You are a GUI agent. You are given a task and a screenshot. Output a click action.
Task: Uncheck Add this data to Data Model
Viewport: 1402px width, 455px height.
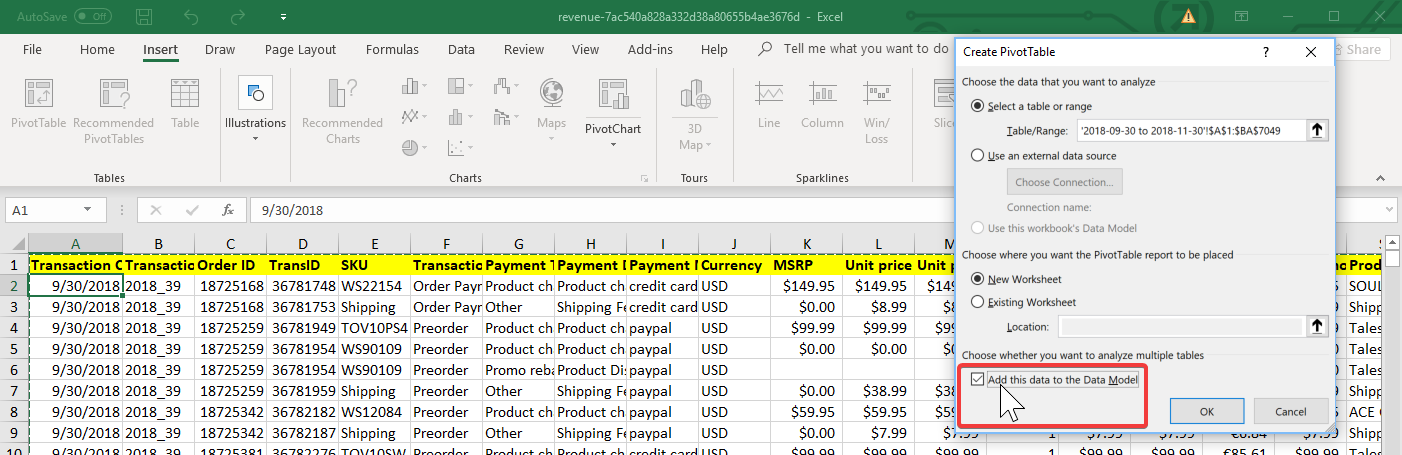pyautogui.click(x=977, y=380)
